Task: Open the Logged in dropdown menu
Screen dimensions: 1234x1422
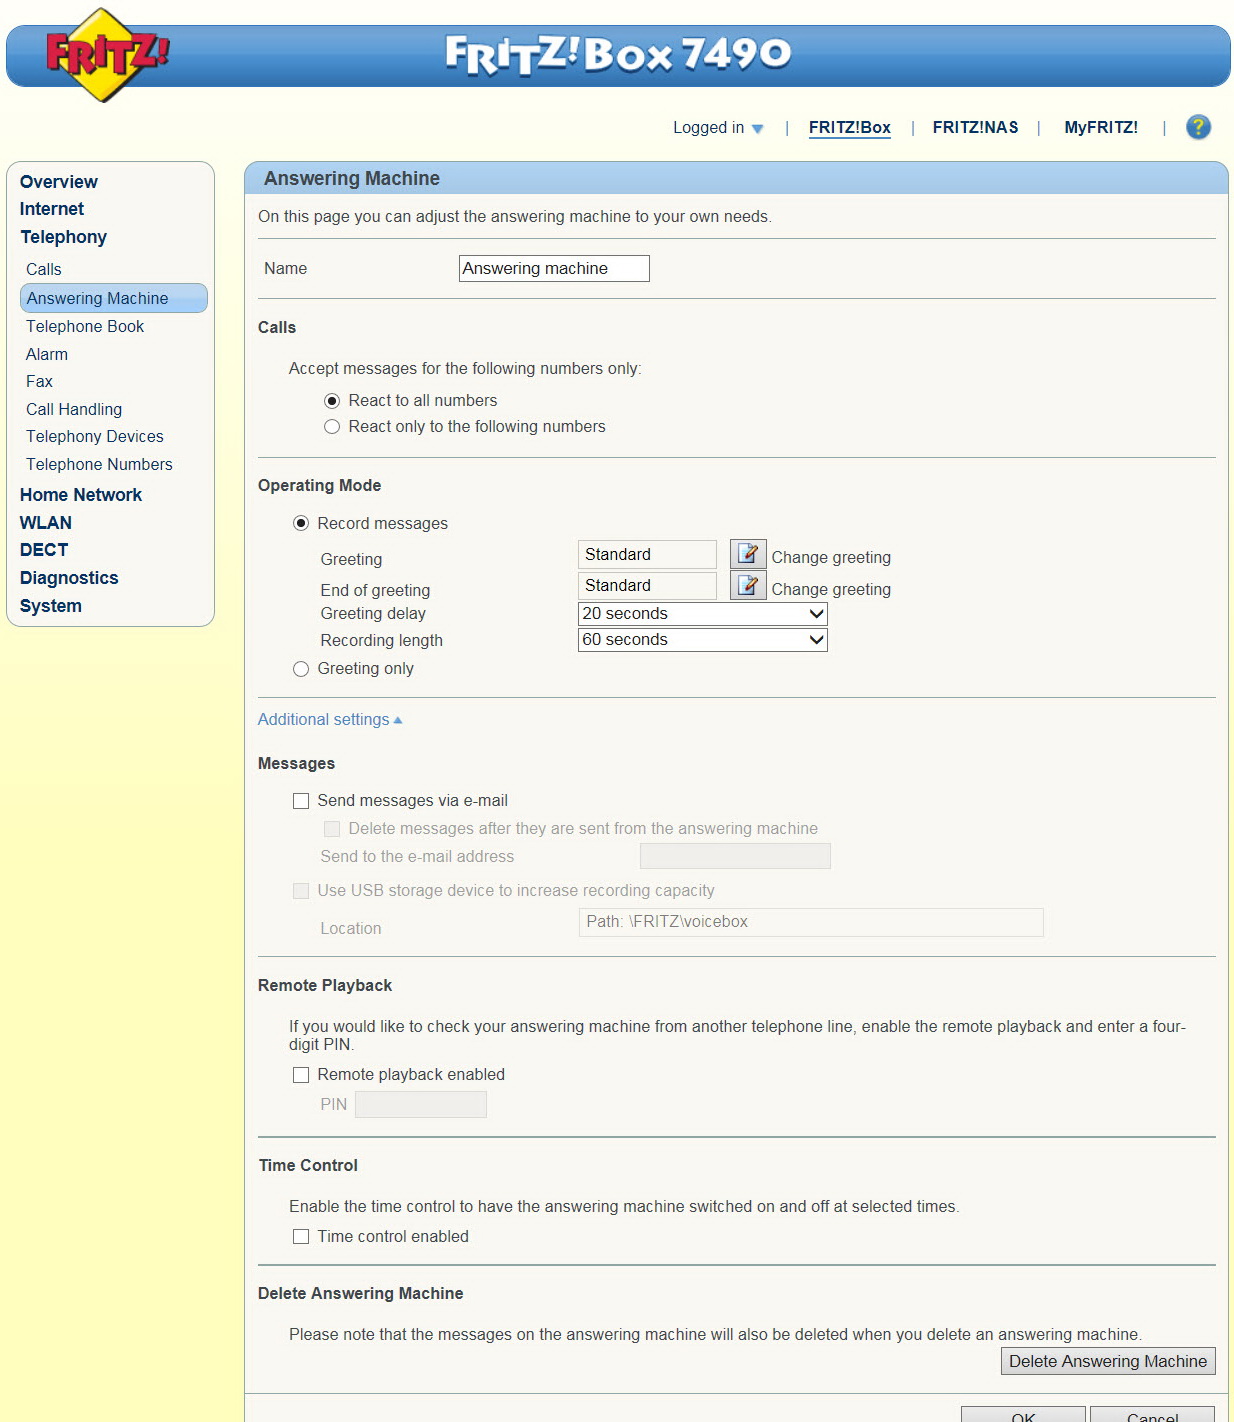Action: [x=718, y=128]
